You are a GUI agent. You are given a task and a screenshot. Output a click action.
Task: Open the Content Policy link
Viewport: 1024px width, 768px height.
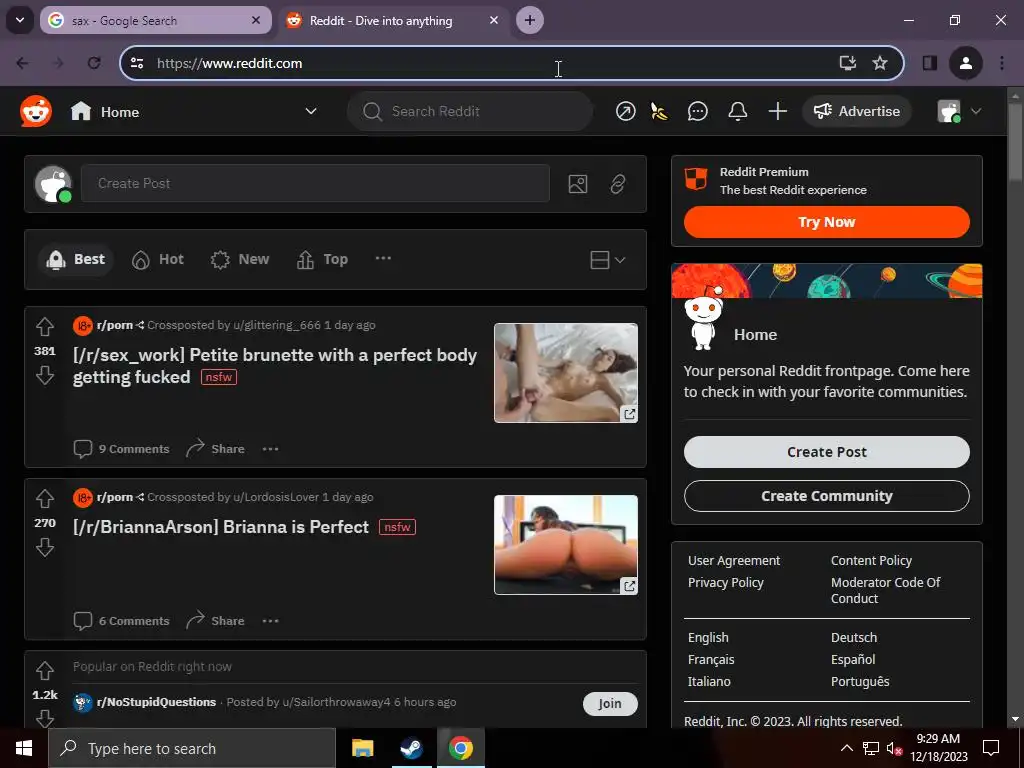point(871,561)
